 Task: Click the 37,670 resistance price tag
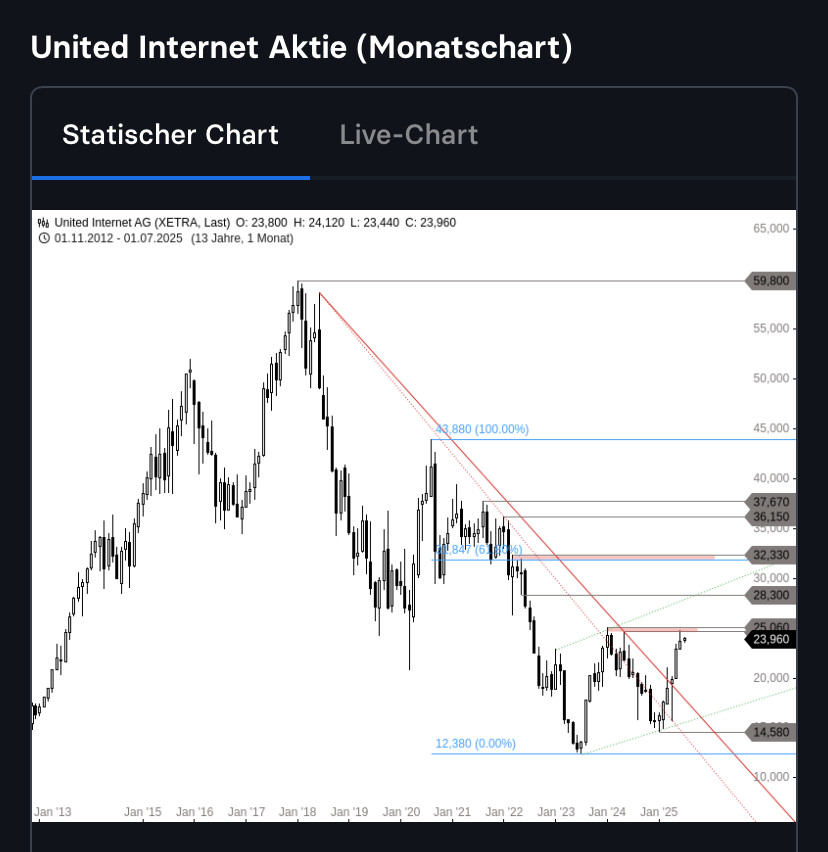click(770, 502)
